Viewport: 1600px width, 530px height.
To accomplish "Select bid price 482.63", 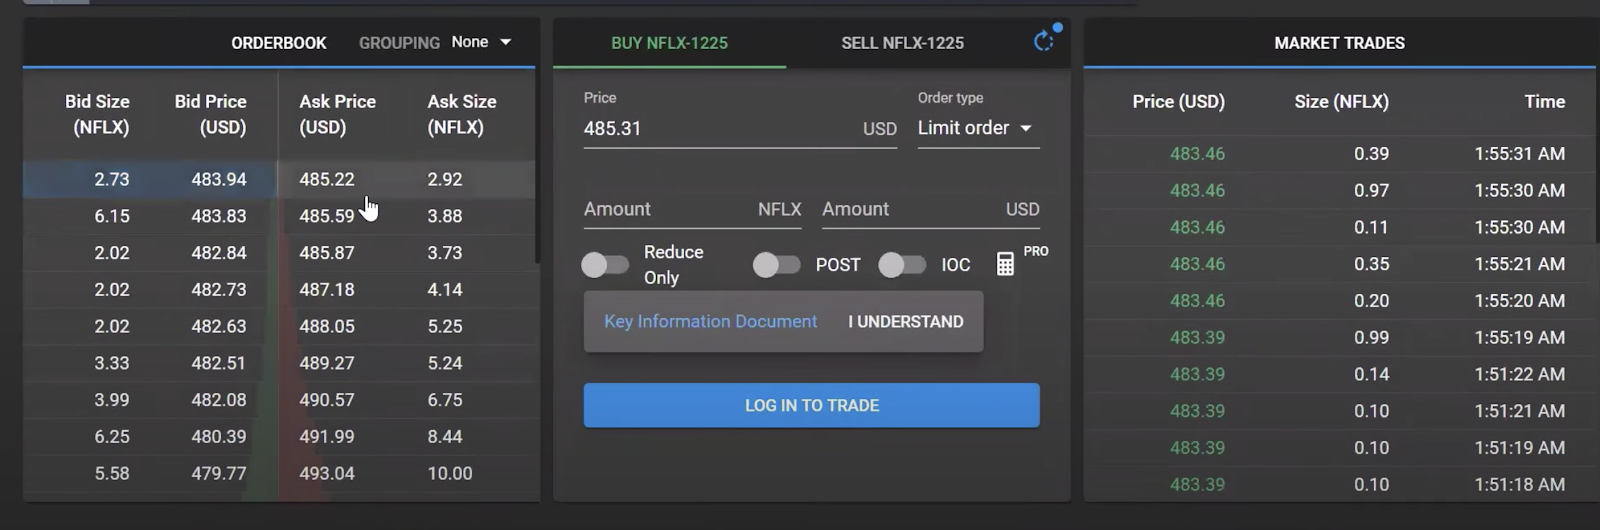I will [x=219, y=326].
